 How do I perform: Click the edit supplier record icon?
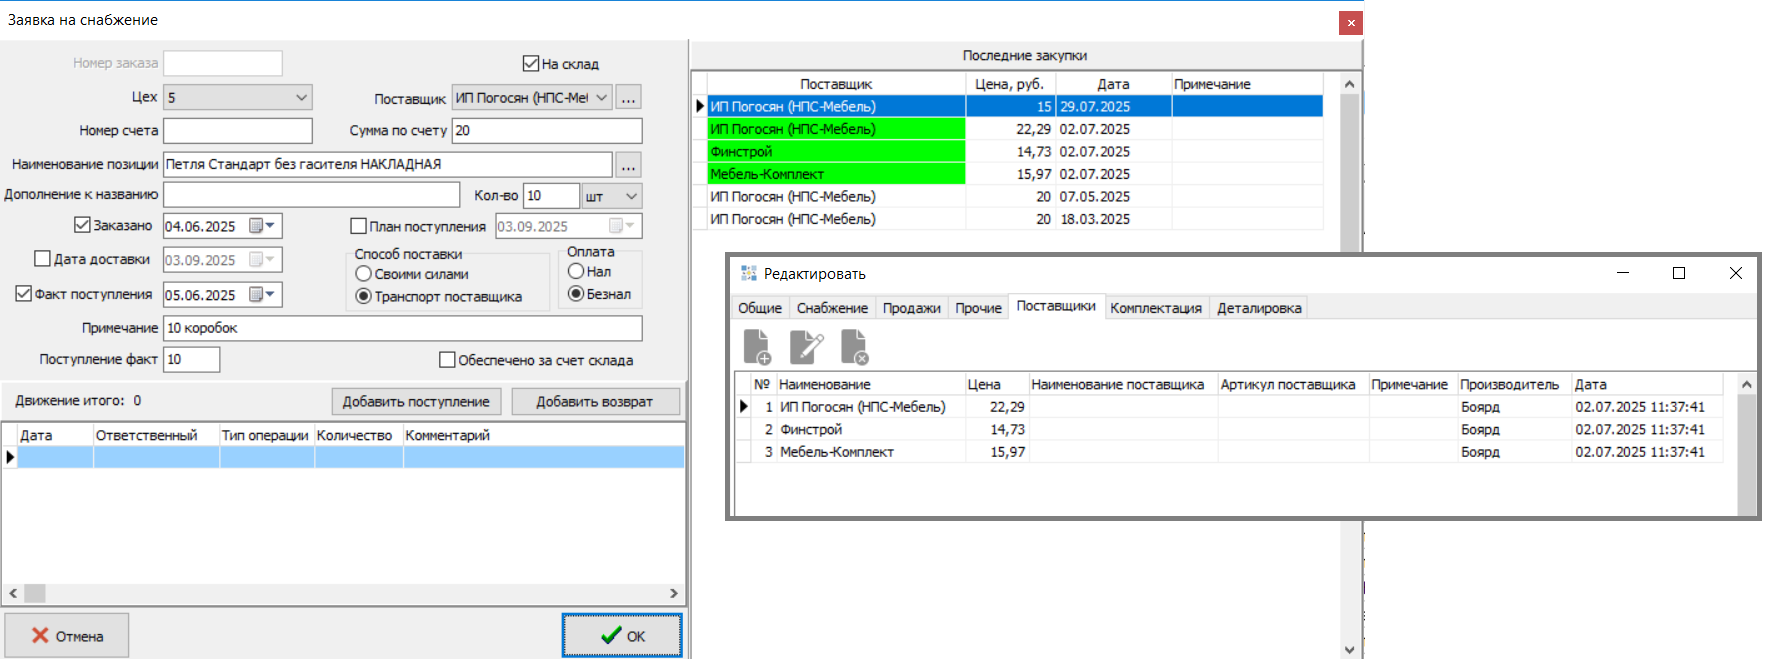coord(806,347)
